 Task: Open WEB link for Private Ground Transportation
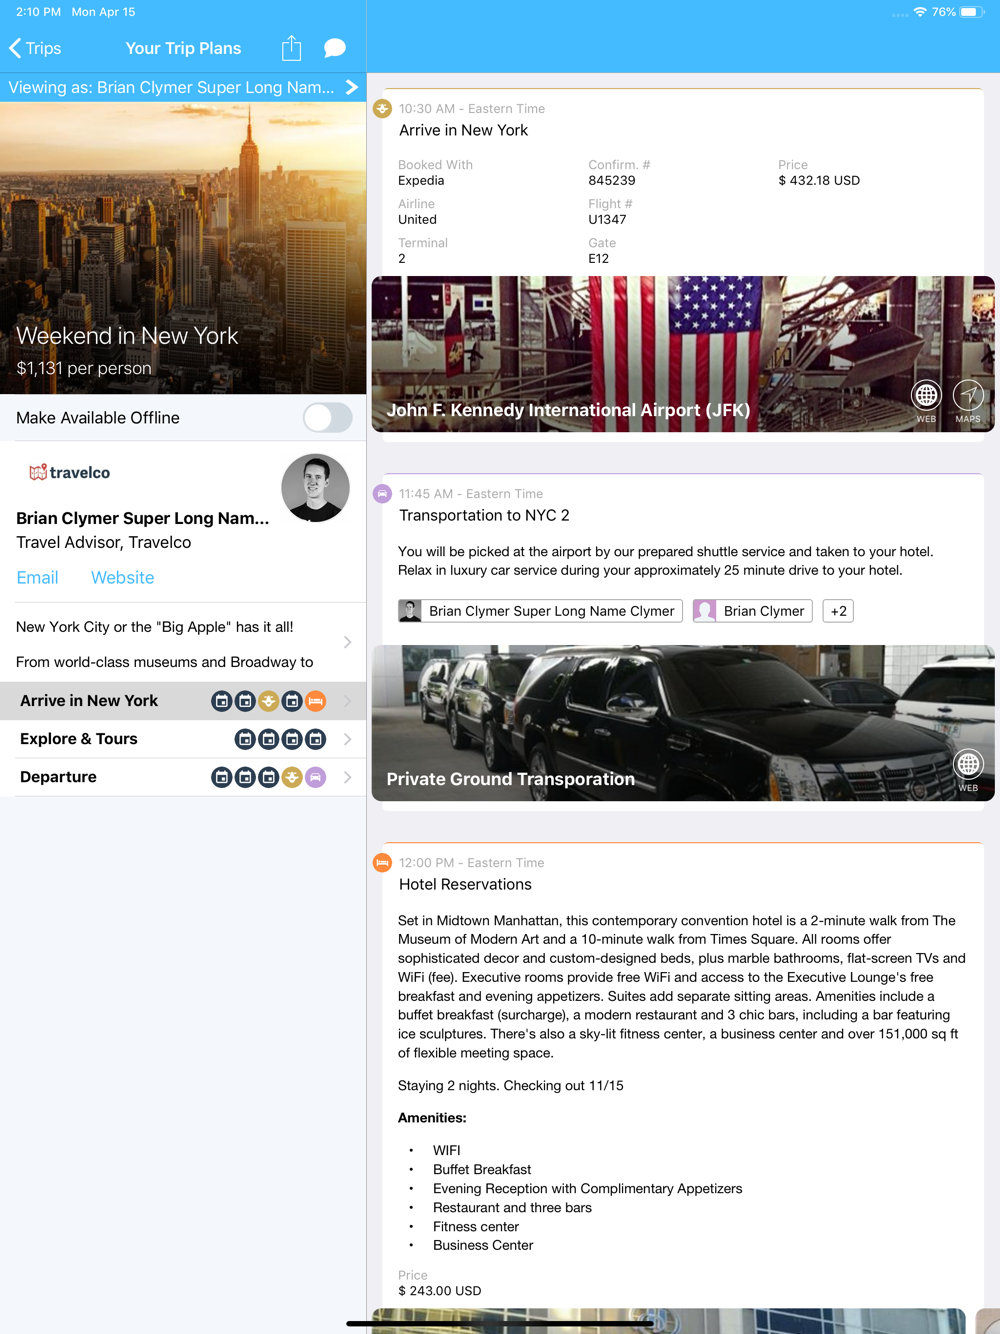(x=968, y=771)
